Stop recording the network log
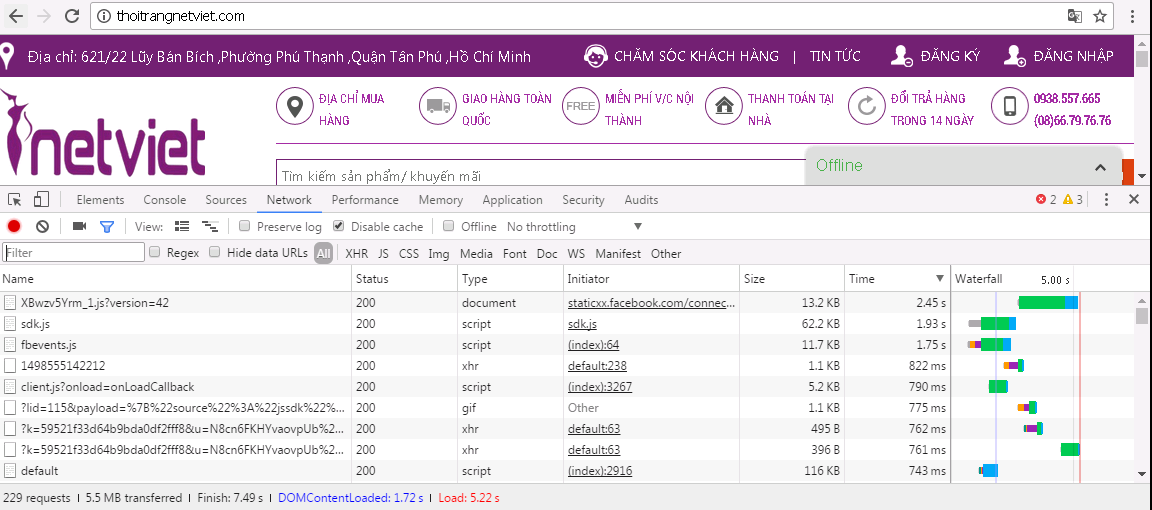The height and width of the screenshot is (510, 1152). point(14,226)
